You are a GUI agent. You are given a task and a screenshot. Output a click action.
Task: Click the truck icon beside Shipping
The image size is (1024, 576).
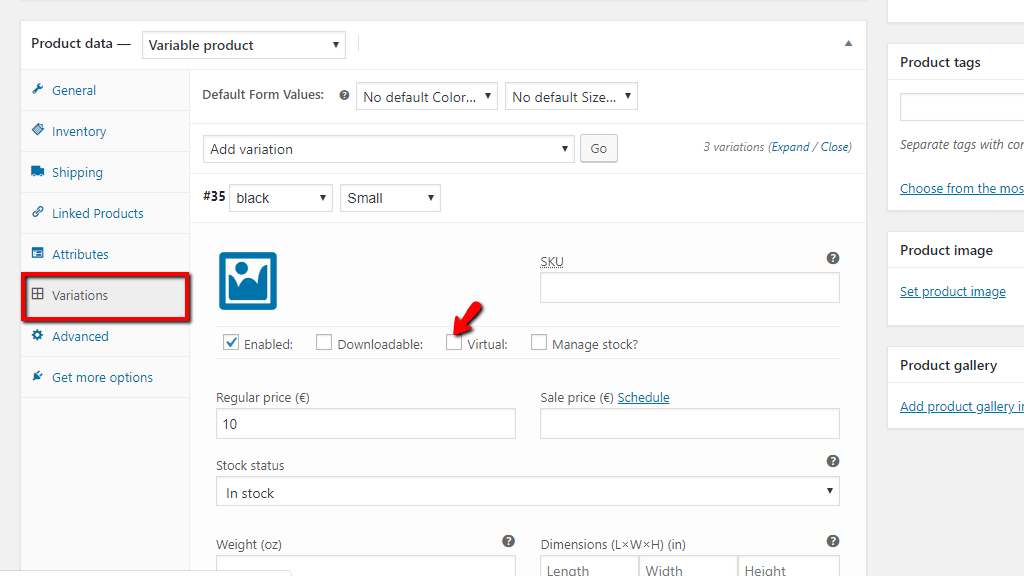(x=37, y=171)
